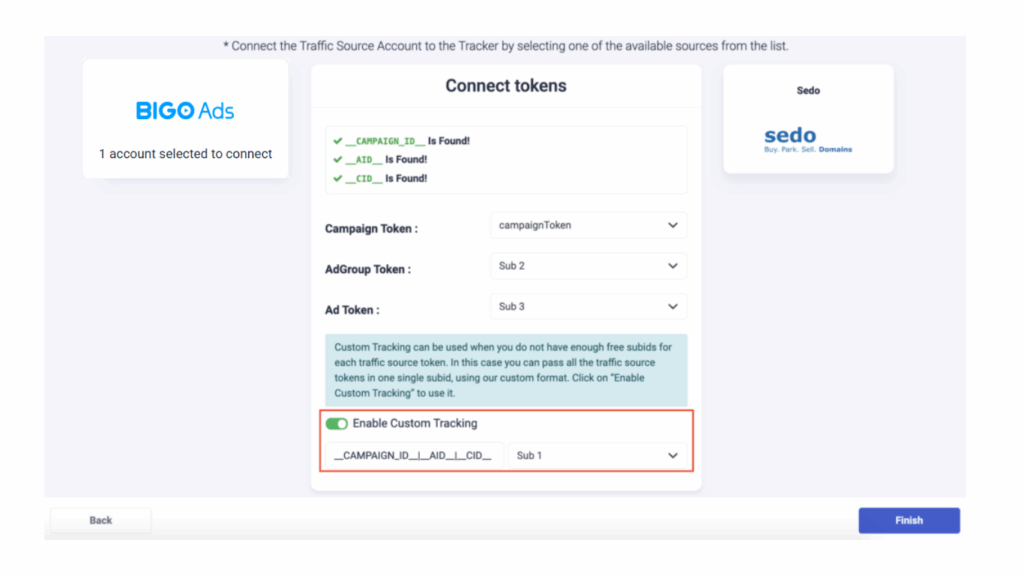Click the Finish button
This screenshot has height=576, width=1024.
pyautogui.click(x=909, y=520)
